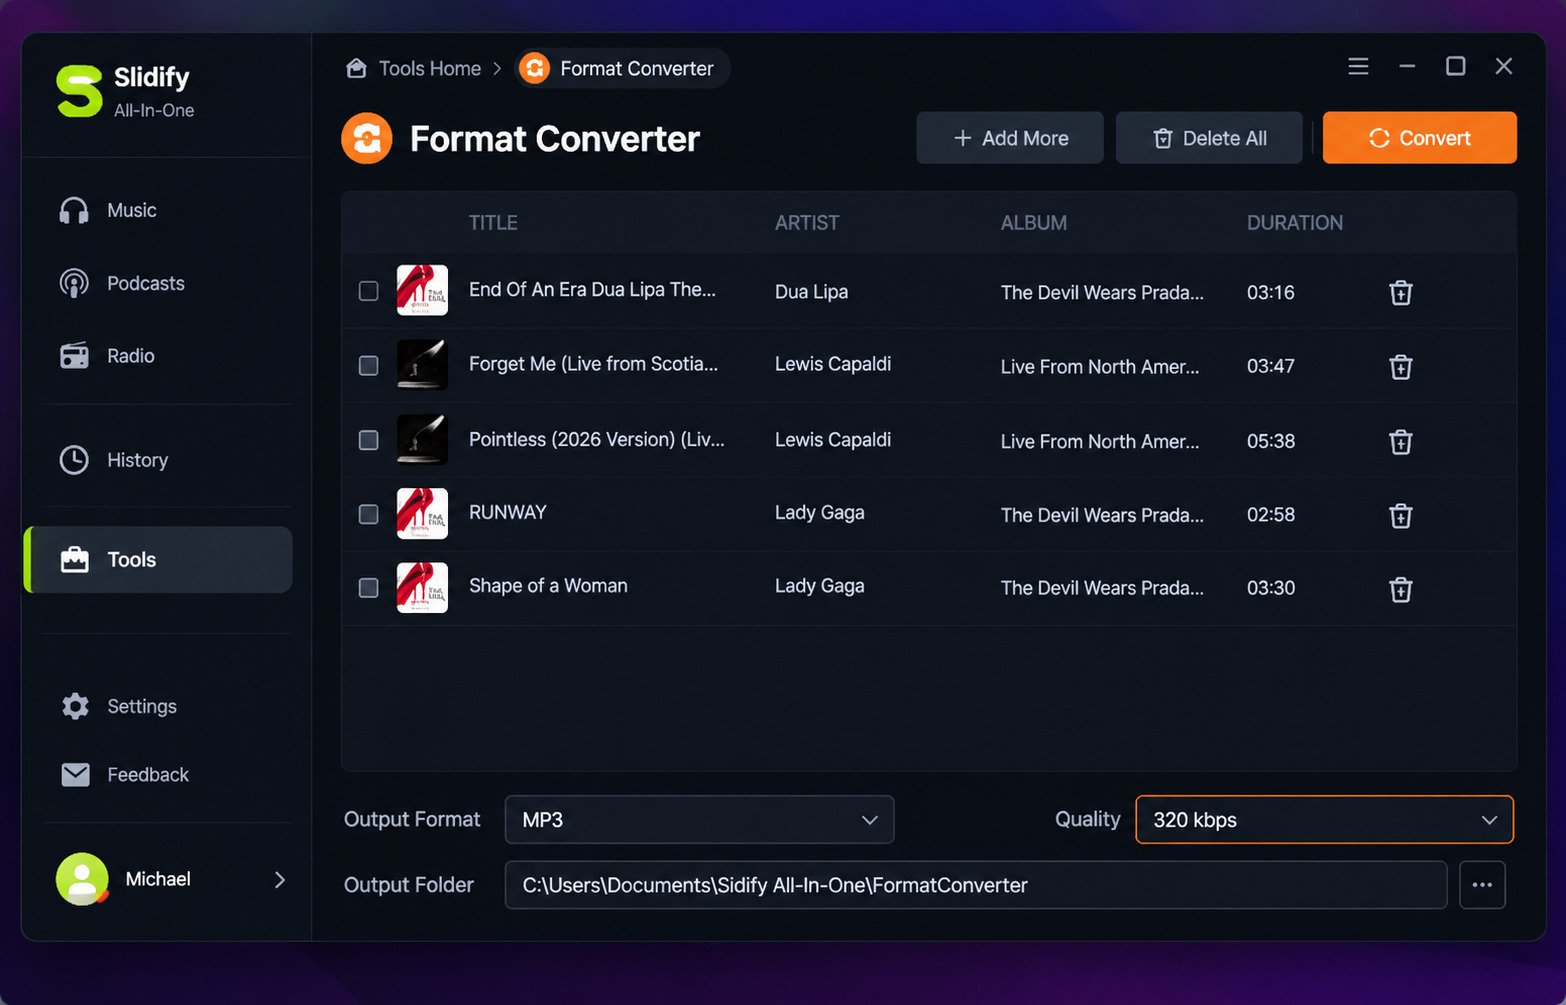Select the 'Shape of a Woman' title
The image size is (1566, 1005).
pos(548,586)
